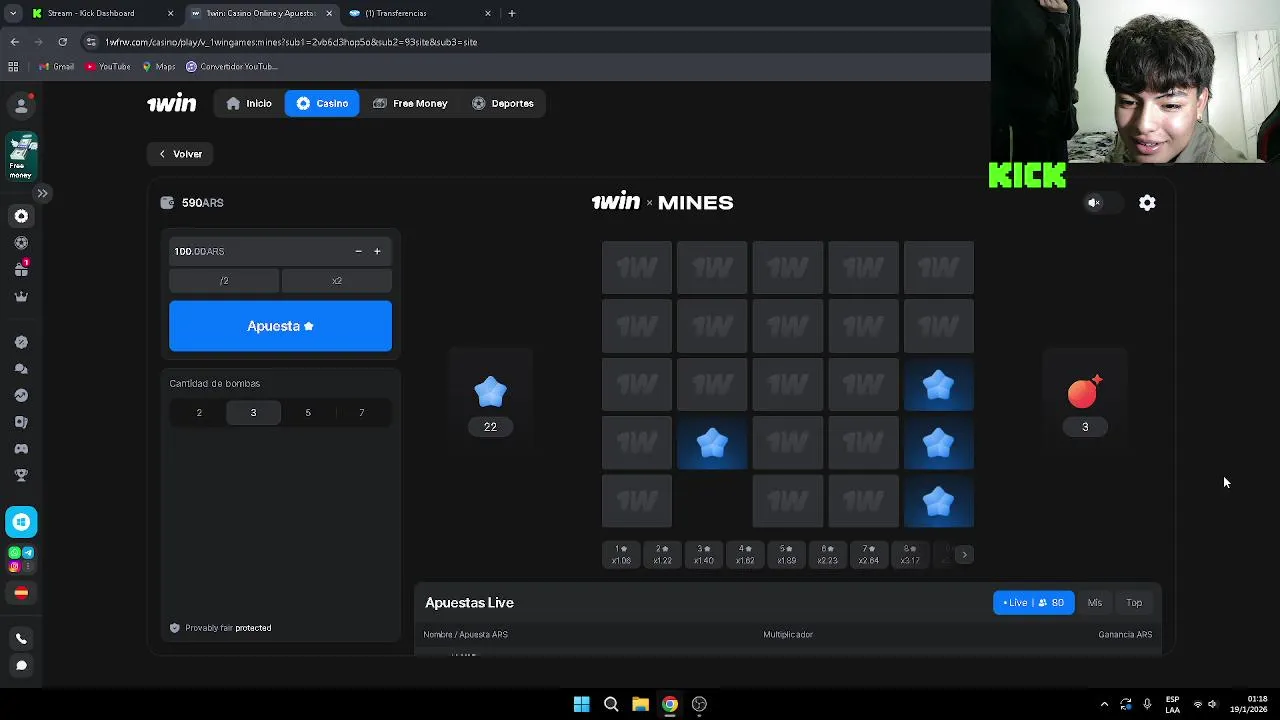Switch to the Transferencias browser tab
Image resolution: width=1280 pixels, height=720 pixels.
(420, 13)
